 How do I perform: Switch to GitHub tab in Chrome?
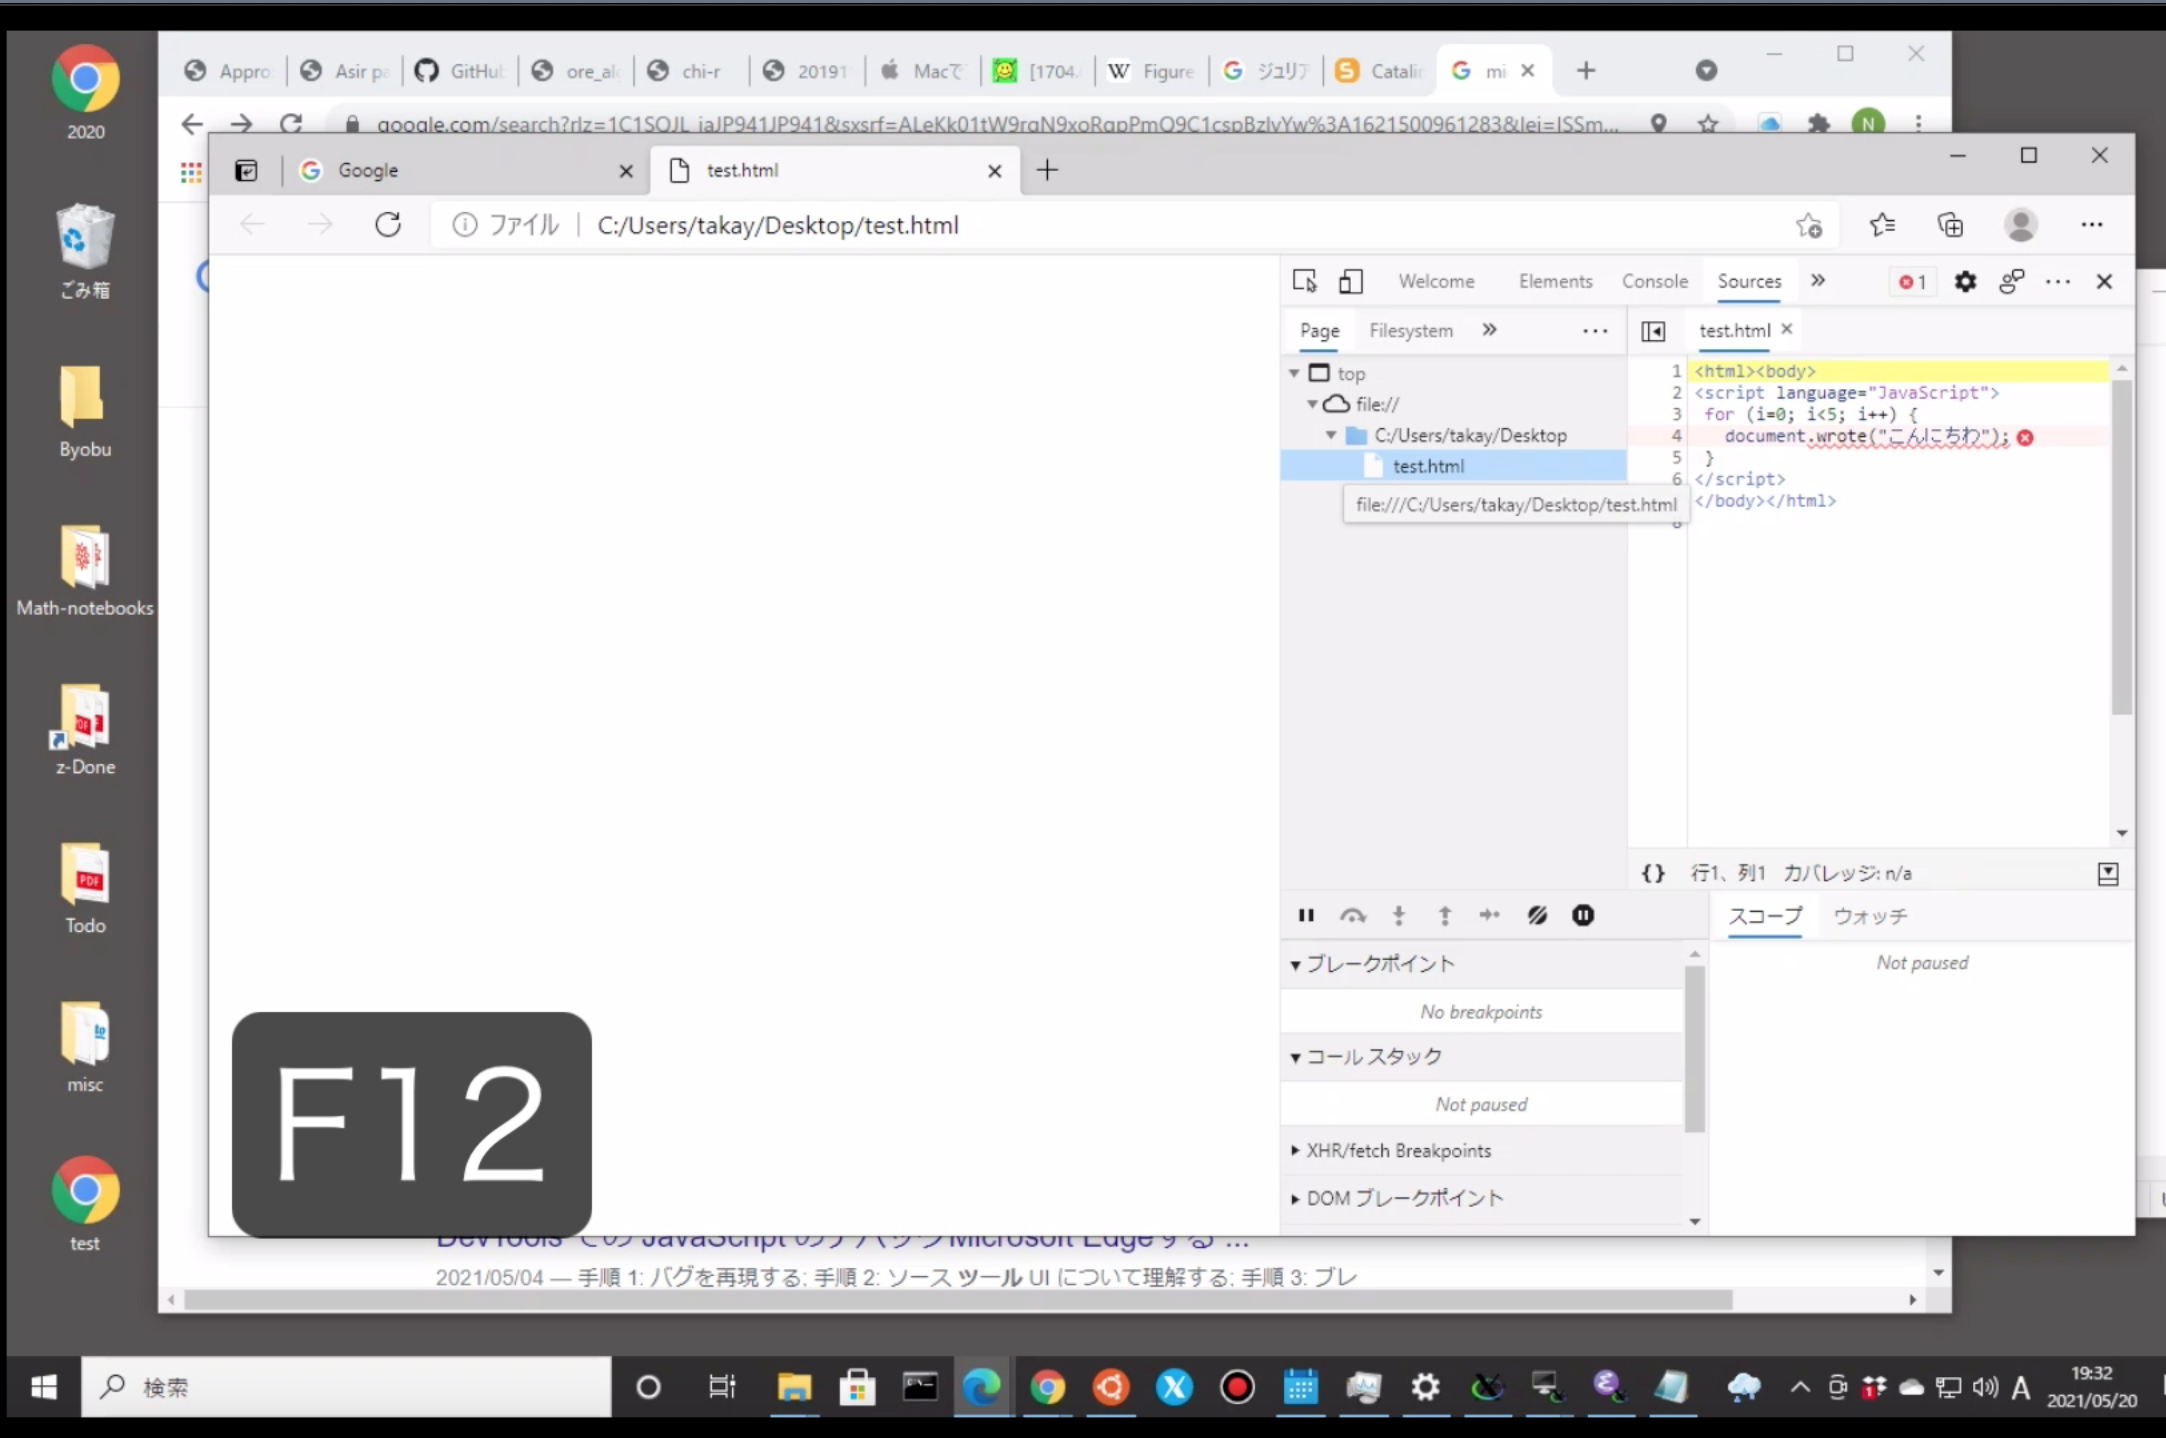coord(460,71)
